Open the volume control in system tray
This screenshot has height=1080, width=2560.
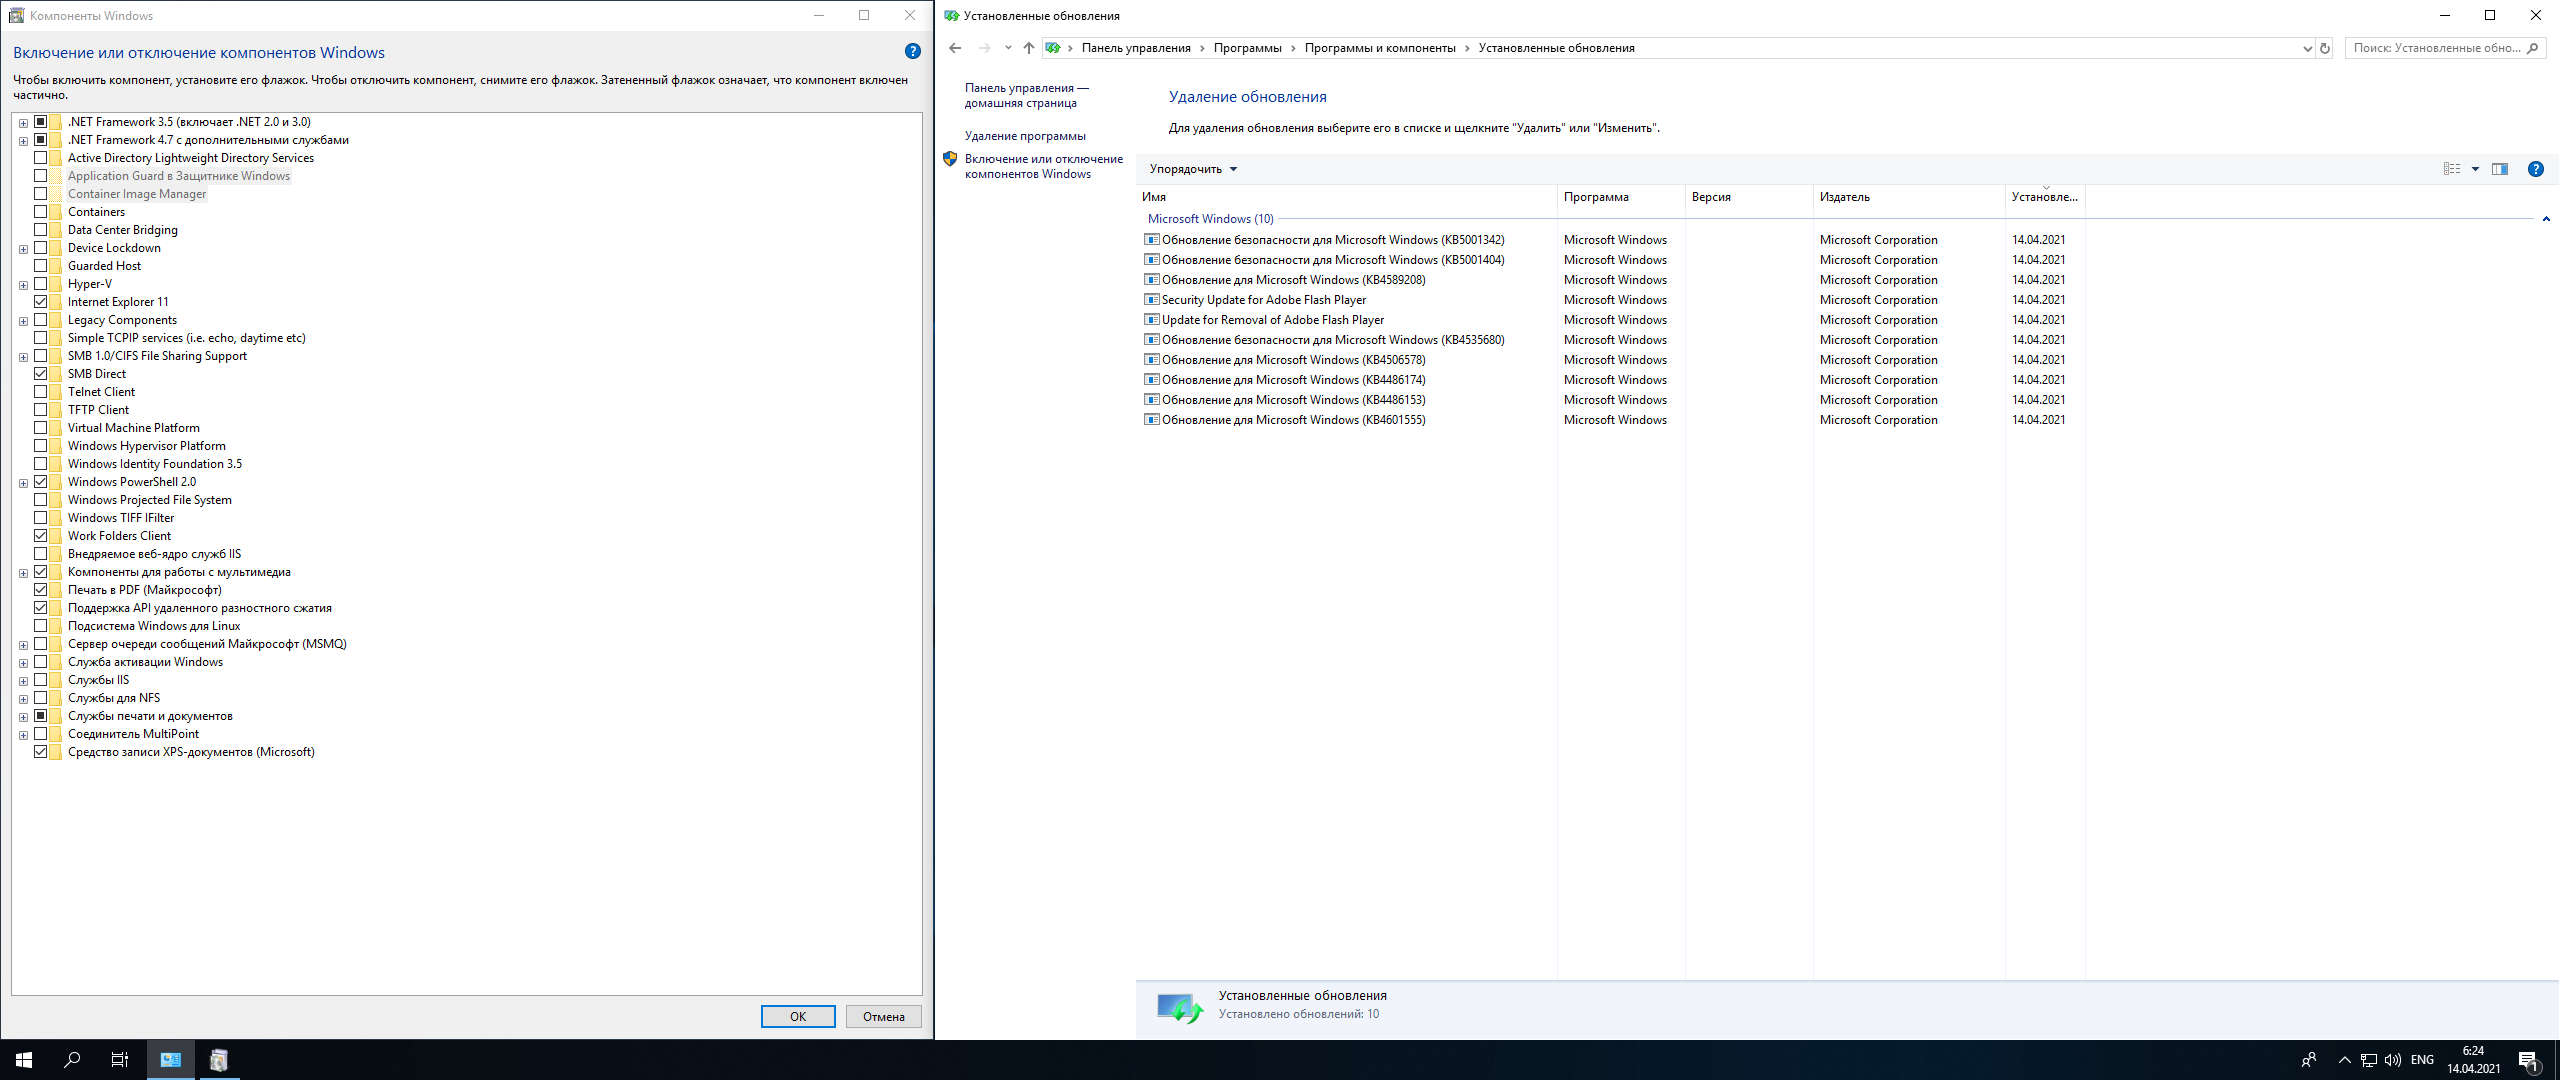2393,1060
